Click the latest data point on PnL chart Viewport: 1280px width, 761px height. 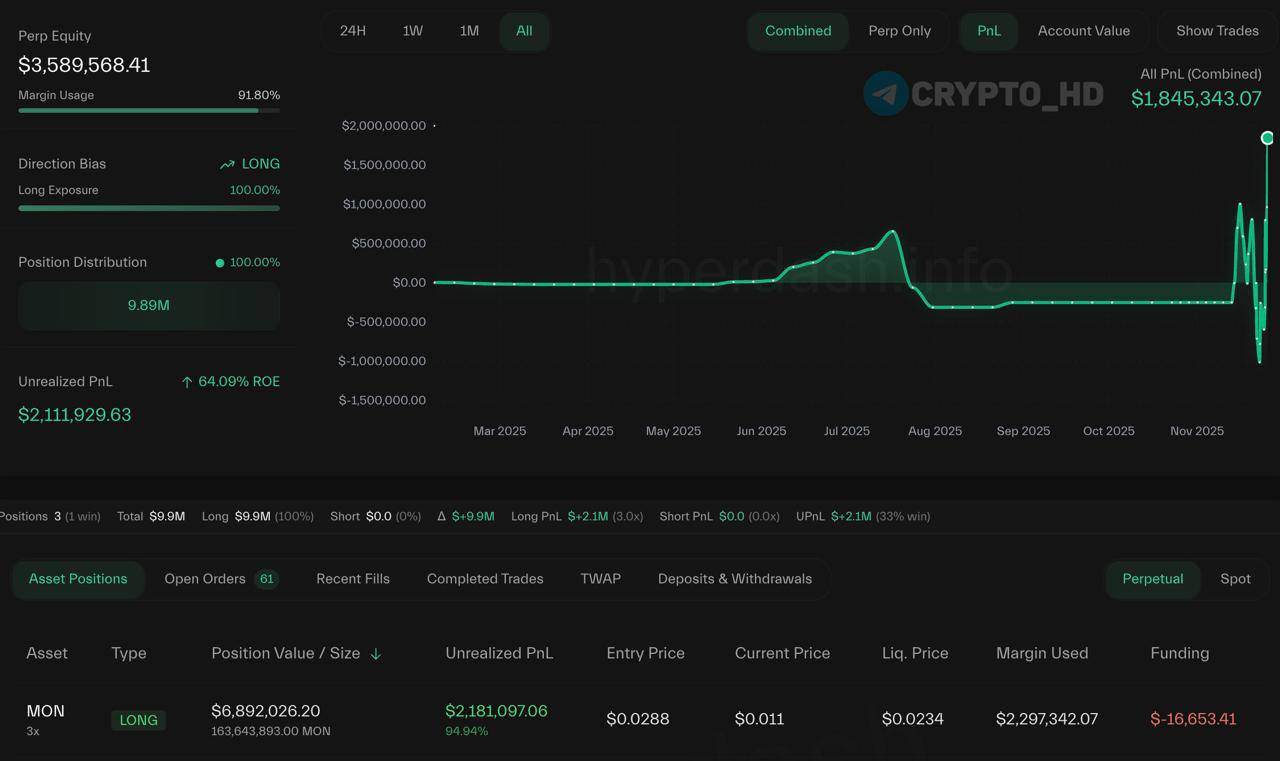click(x=1267, y=138)
